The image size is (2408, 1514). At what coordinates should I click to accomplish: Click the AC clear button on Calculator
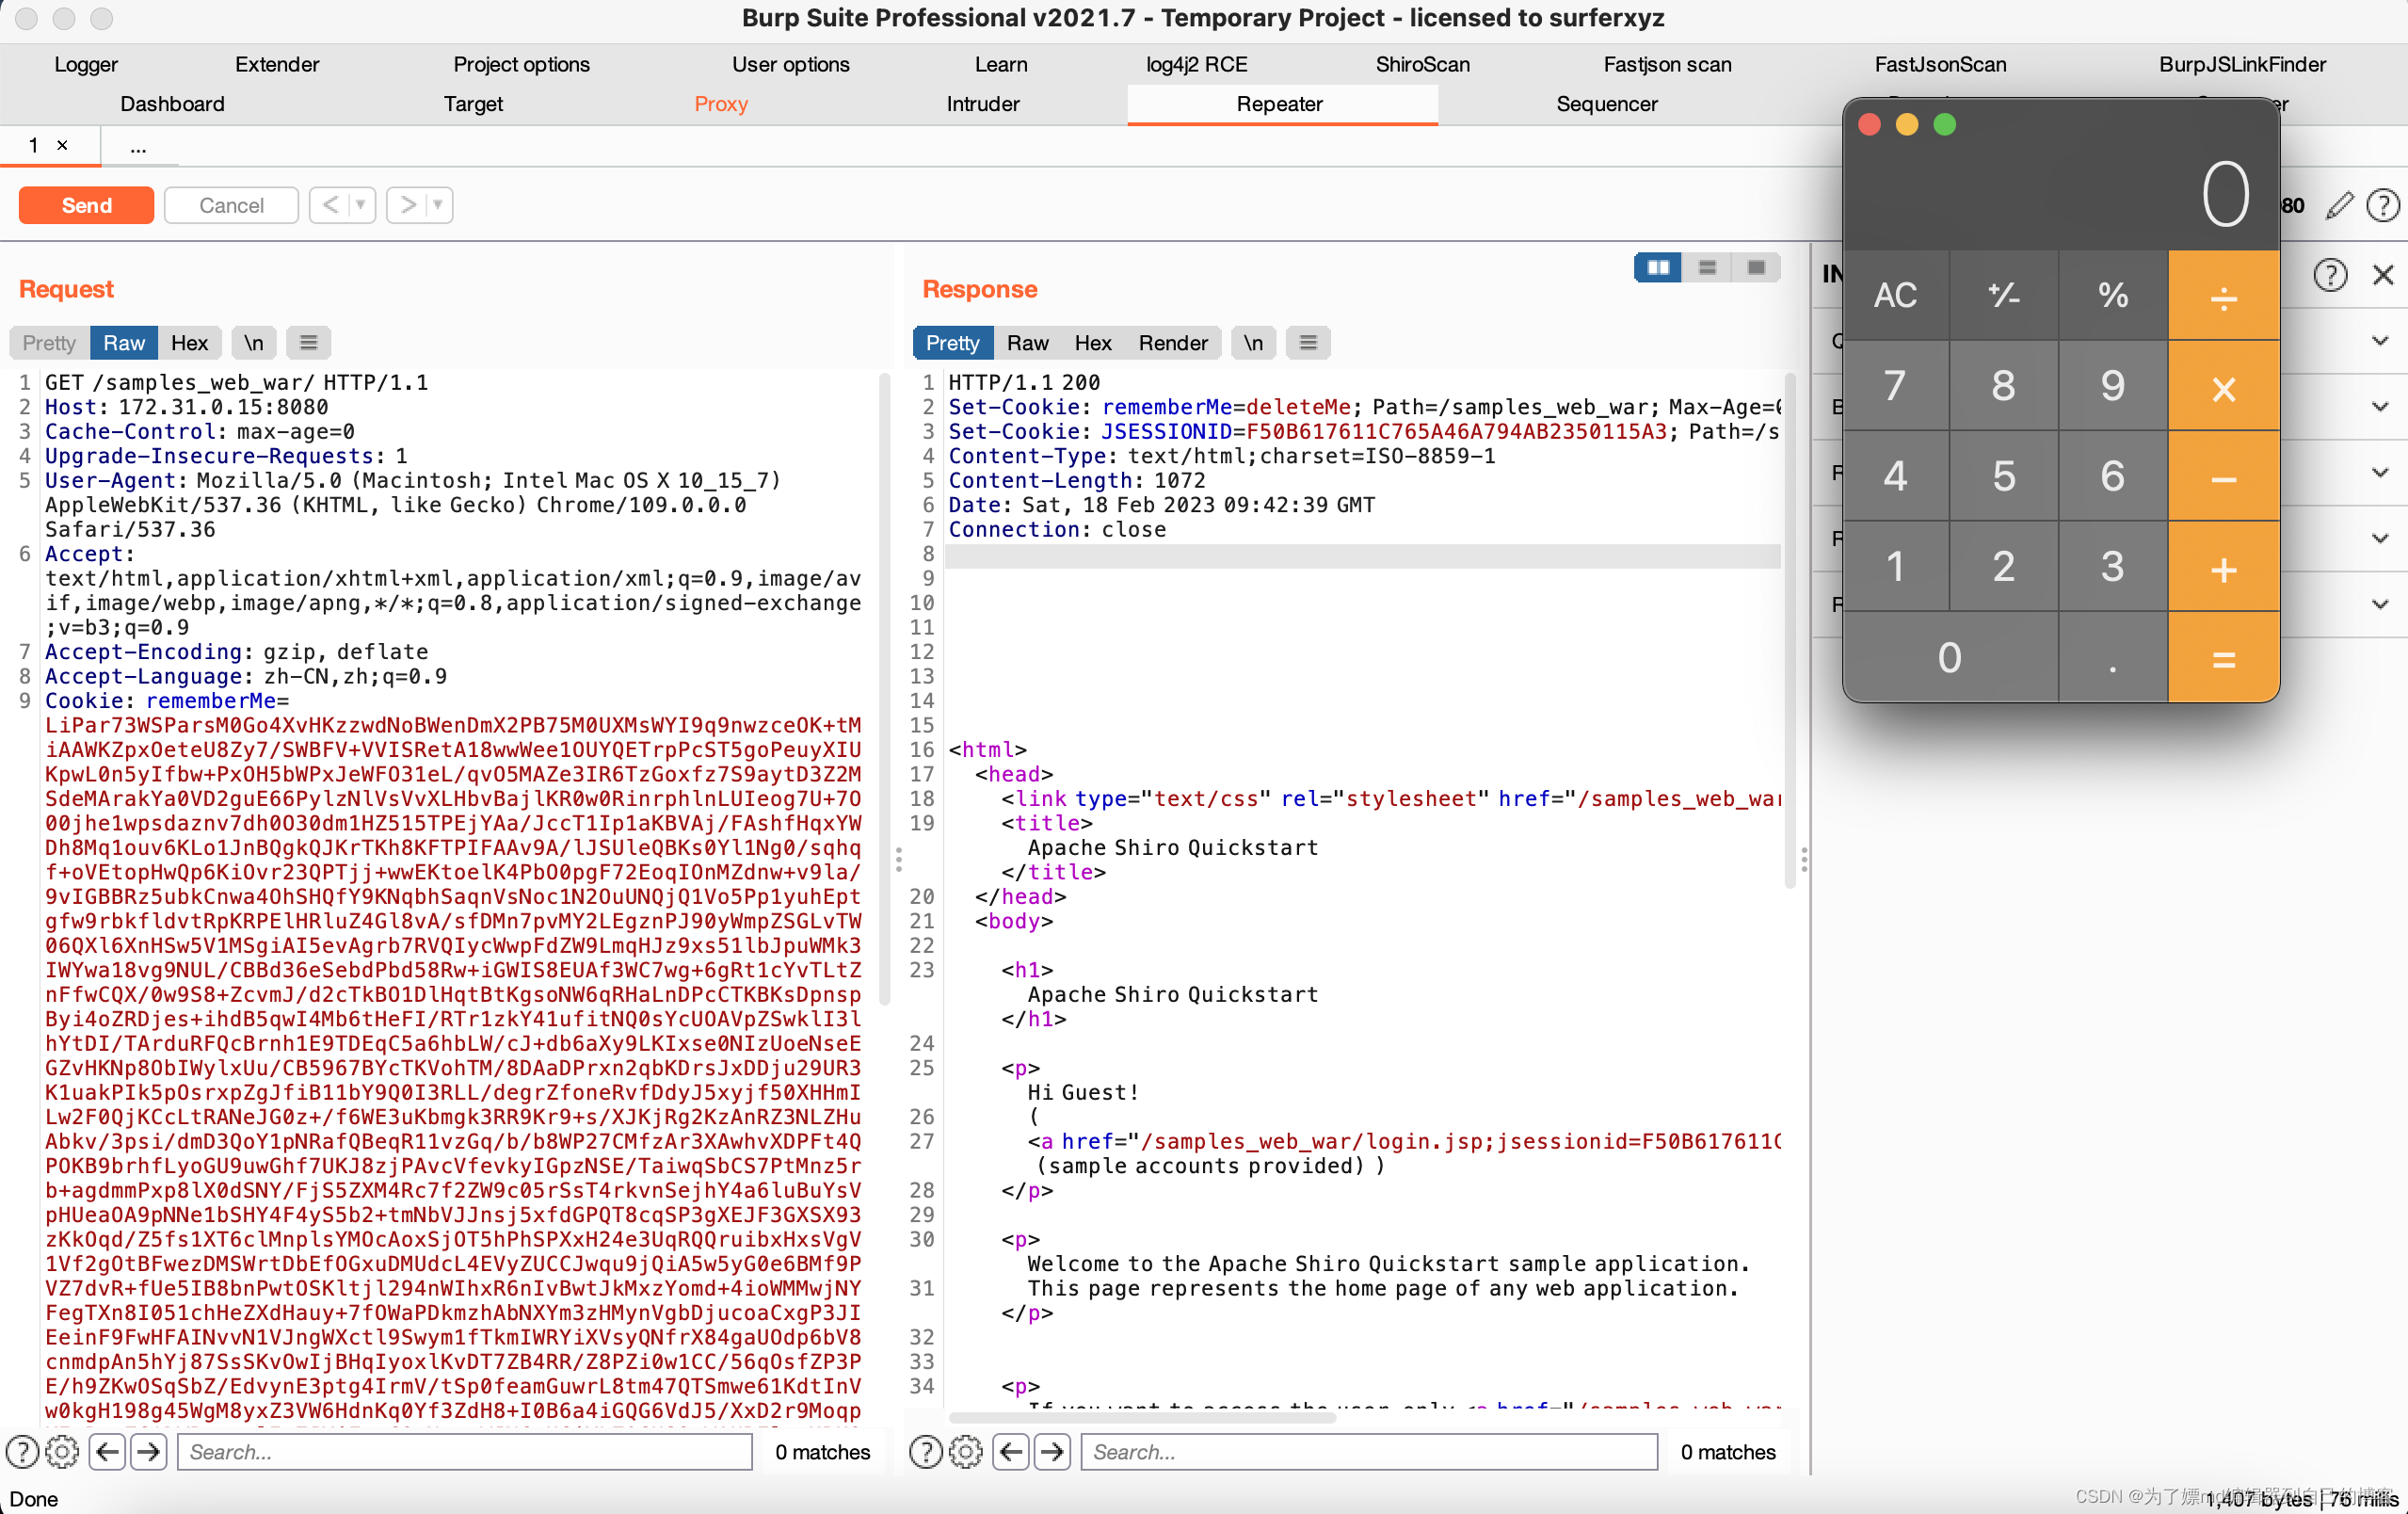(x=1895, y=295)
